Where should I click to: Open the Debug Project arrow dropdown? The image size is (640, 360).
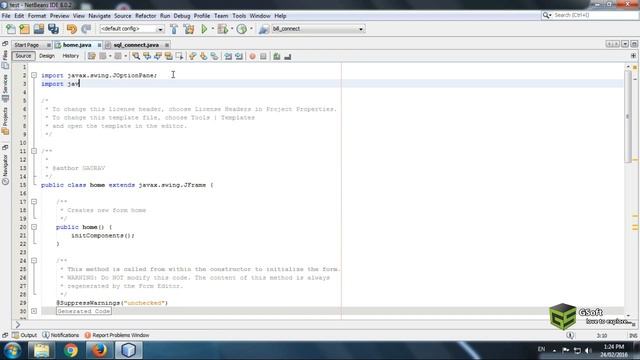click(232, 29)
